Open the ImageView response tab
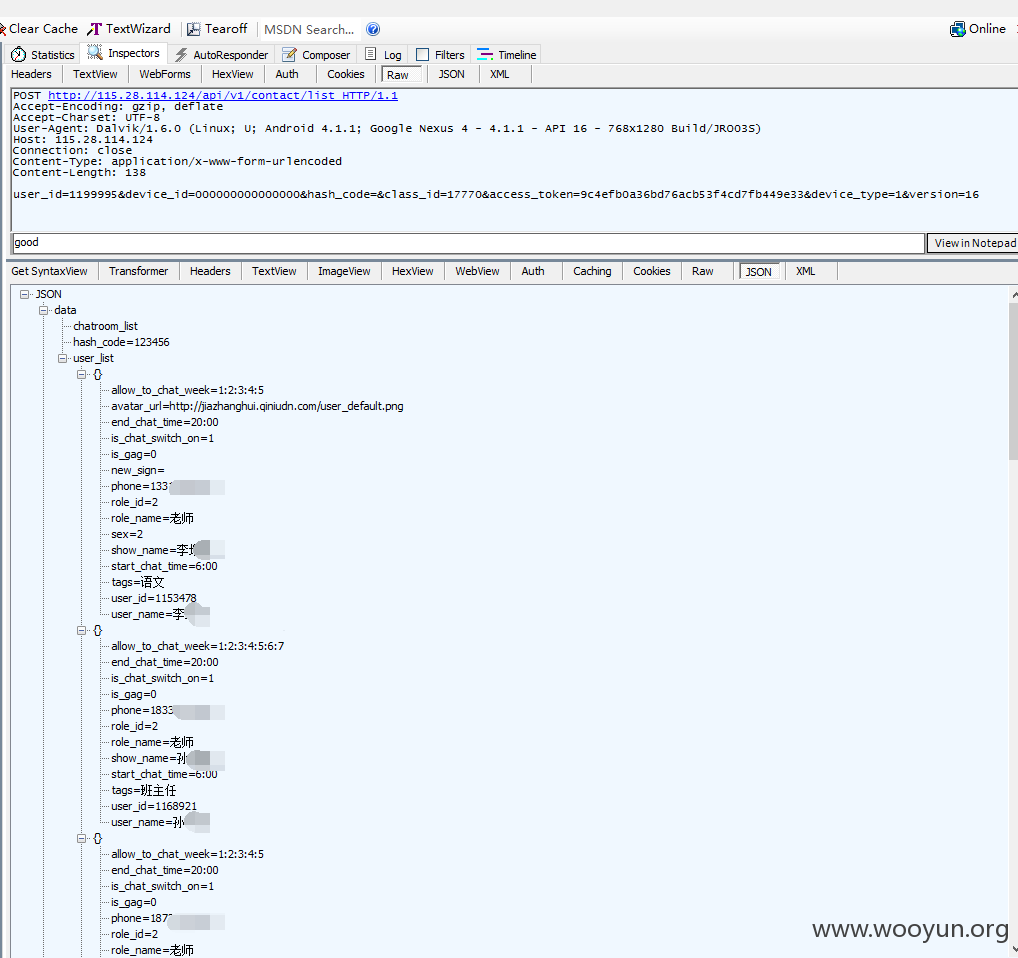The image size is (1018, 958). click(x=344, y=271)
